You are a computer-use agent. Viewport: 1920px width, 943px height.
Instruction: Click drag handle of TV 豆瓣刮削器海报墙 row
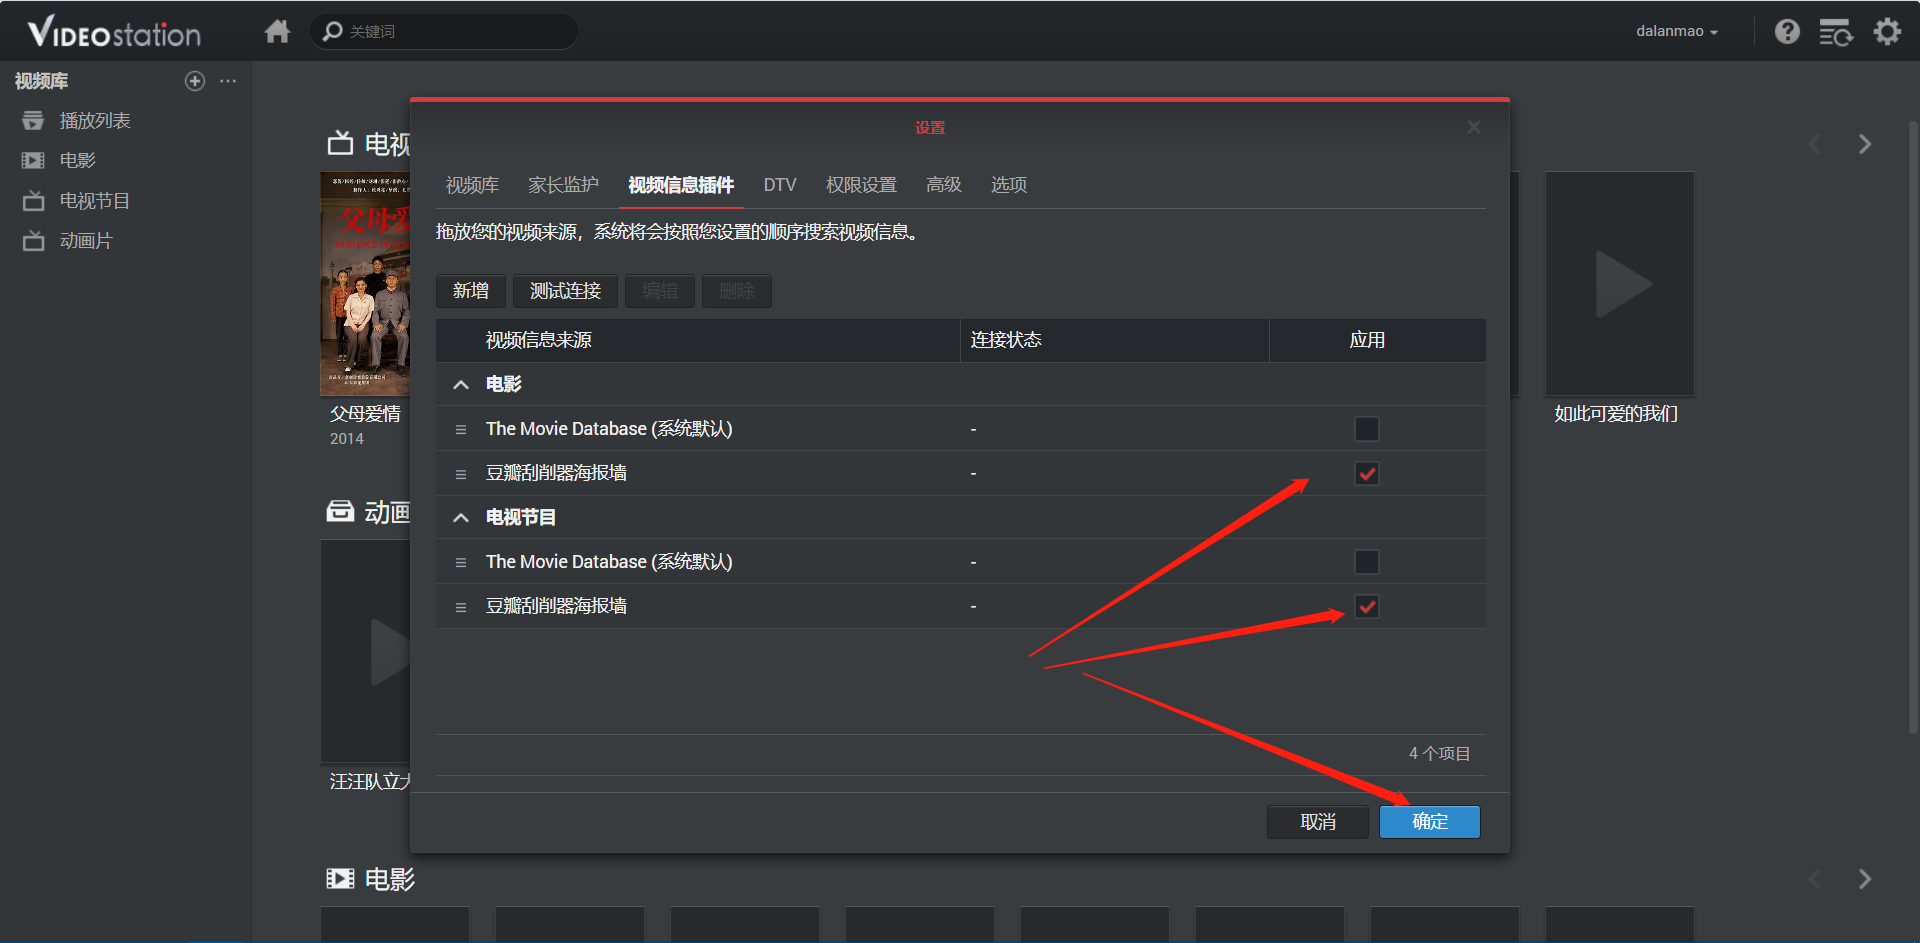coord(461,607)
